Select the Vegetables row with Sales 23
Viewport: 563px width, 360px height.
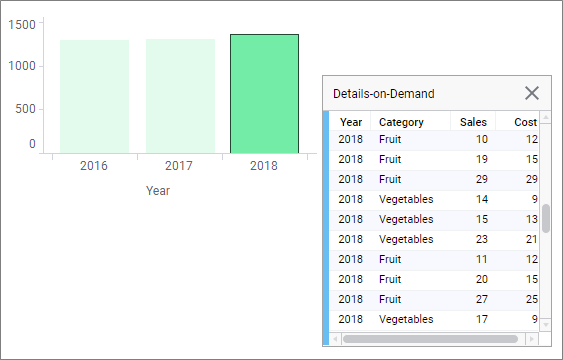click(x=434, y=239)
